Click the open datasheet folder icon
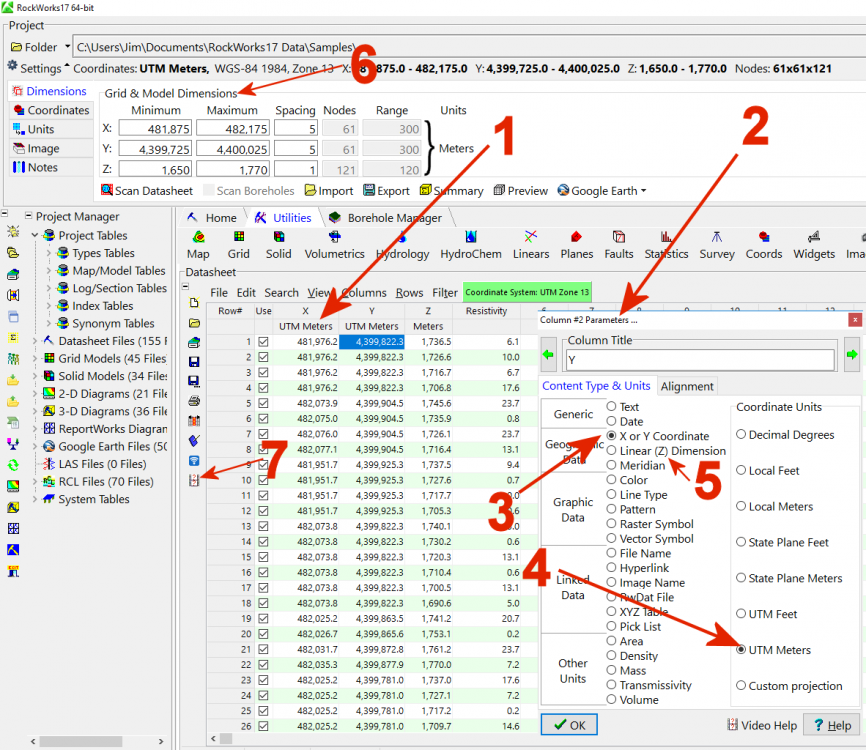 [x=194, y=323]
